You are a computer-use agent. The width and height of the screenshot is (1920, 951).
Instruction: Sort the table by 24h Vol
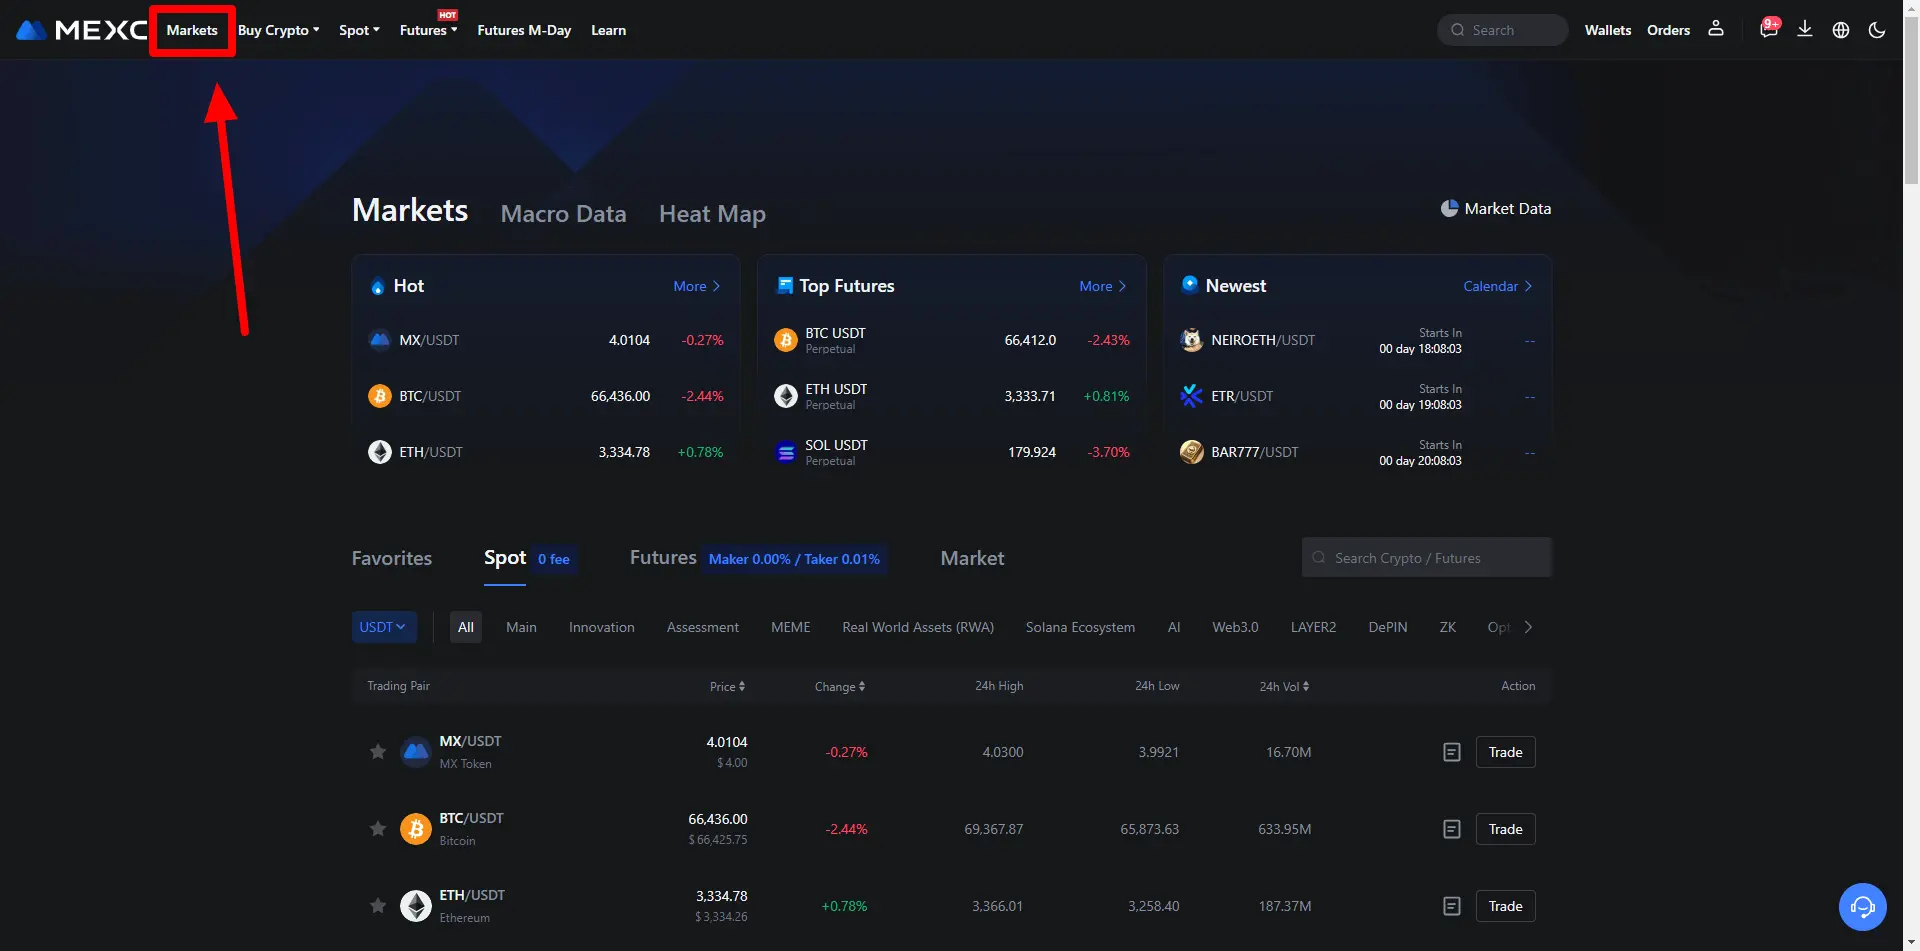tap(1284, 686)
